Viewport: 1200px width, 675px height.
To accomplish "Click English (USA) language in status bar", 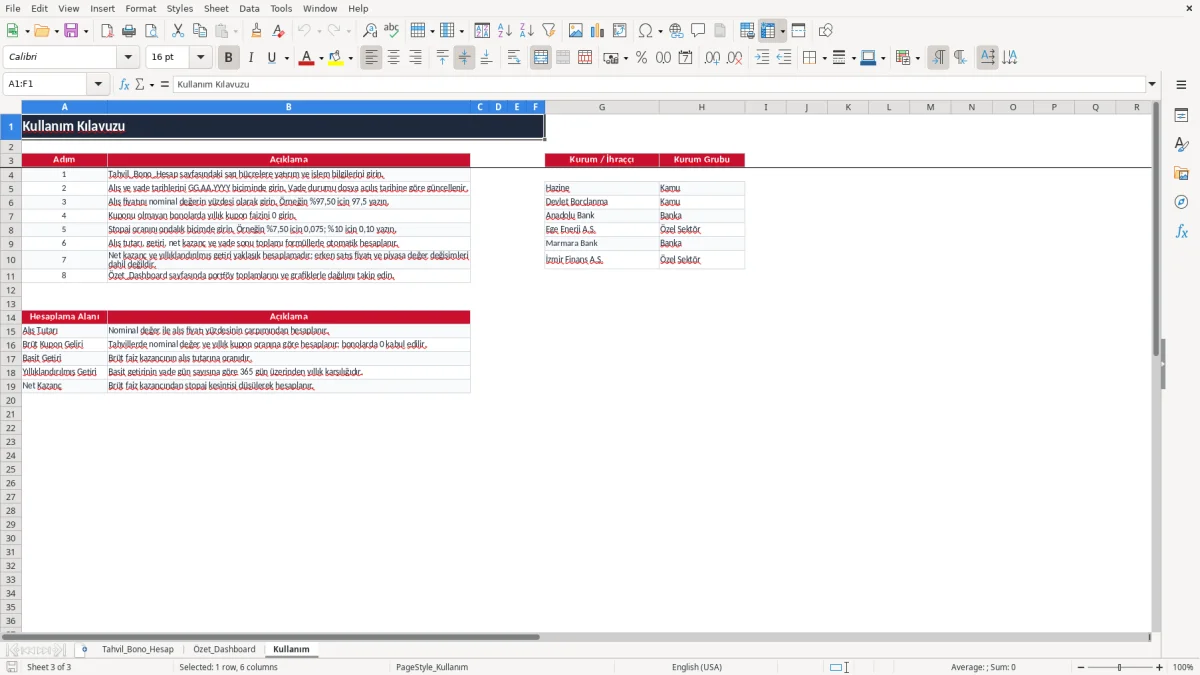I will click(697, 667).
